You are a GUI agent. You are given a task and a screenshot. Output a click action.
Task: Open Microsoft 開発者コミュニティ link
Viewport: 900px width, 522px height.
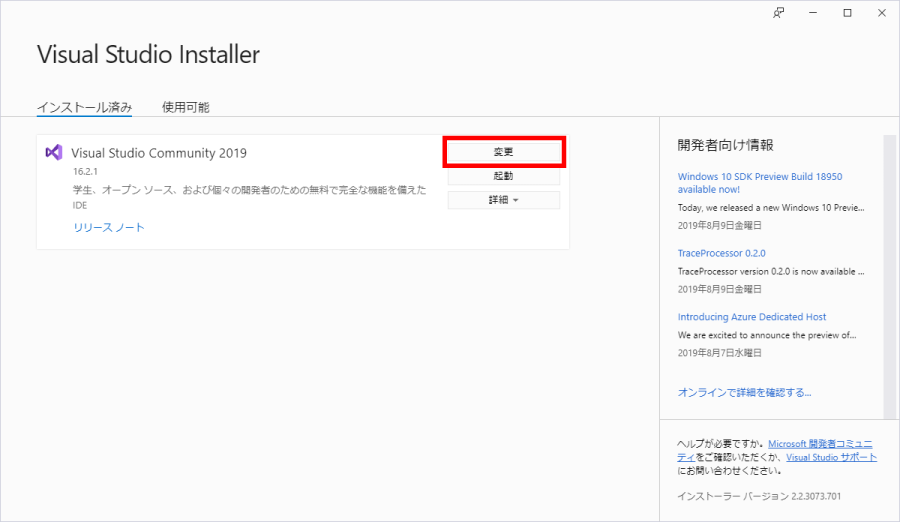tap(820, 444)
